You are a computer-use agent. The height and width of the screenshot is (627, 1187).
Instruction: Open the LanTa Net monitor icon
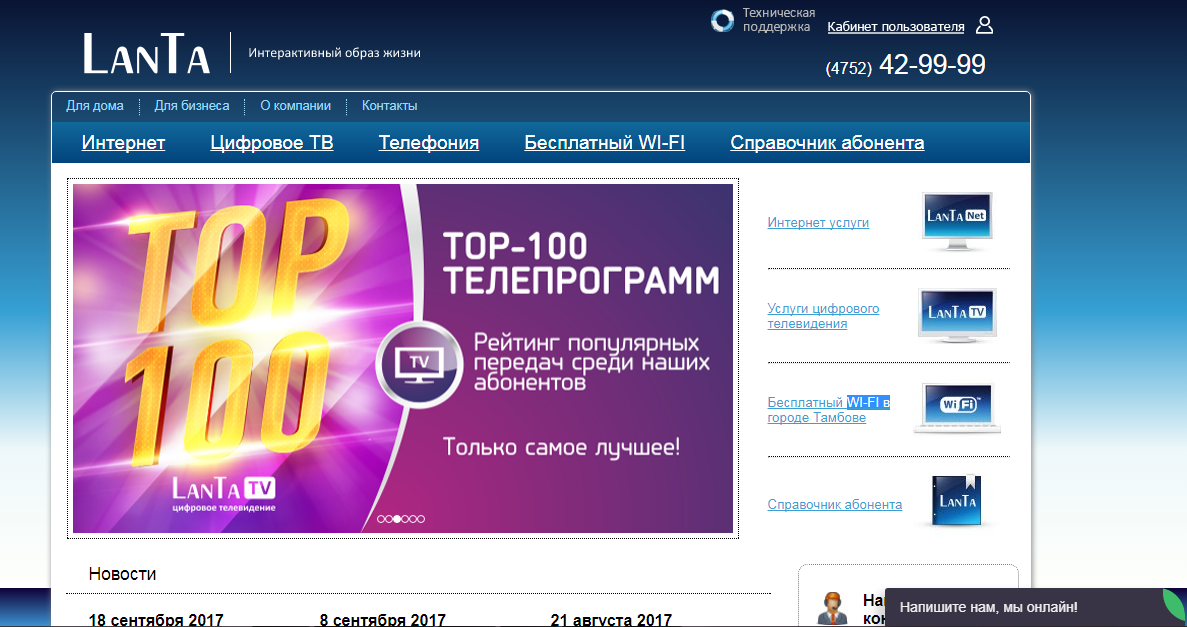(957, 221)
